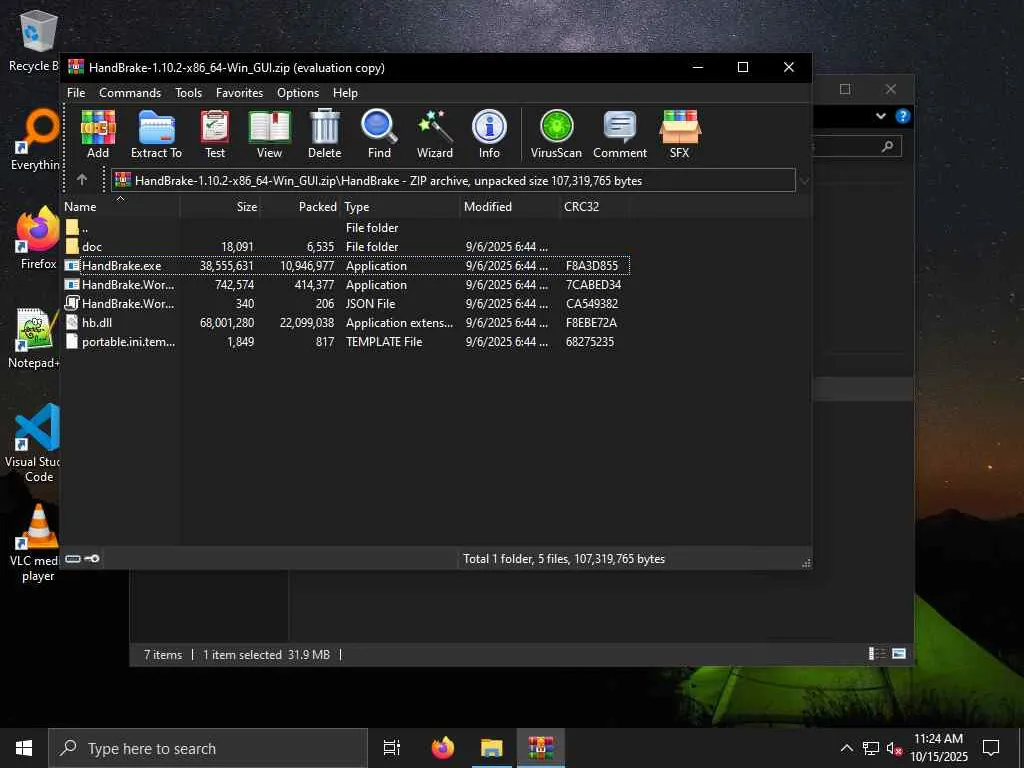Show archive Info
This screenshot has height=768, width=1024.
[489, 134]
